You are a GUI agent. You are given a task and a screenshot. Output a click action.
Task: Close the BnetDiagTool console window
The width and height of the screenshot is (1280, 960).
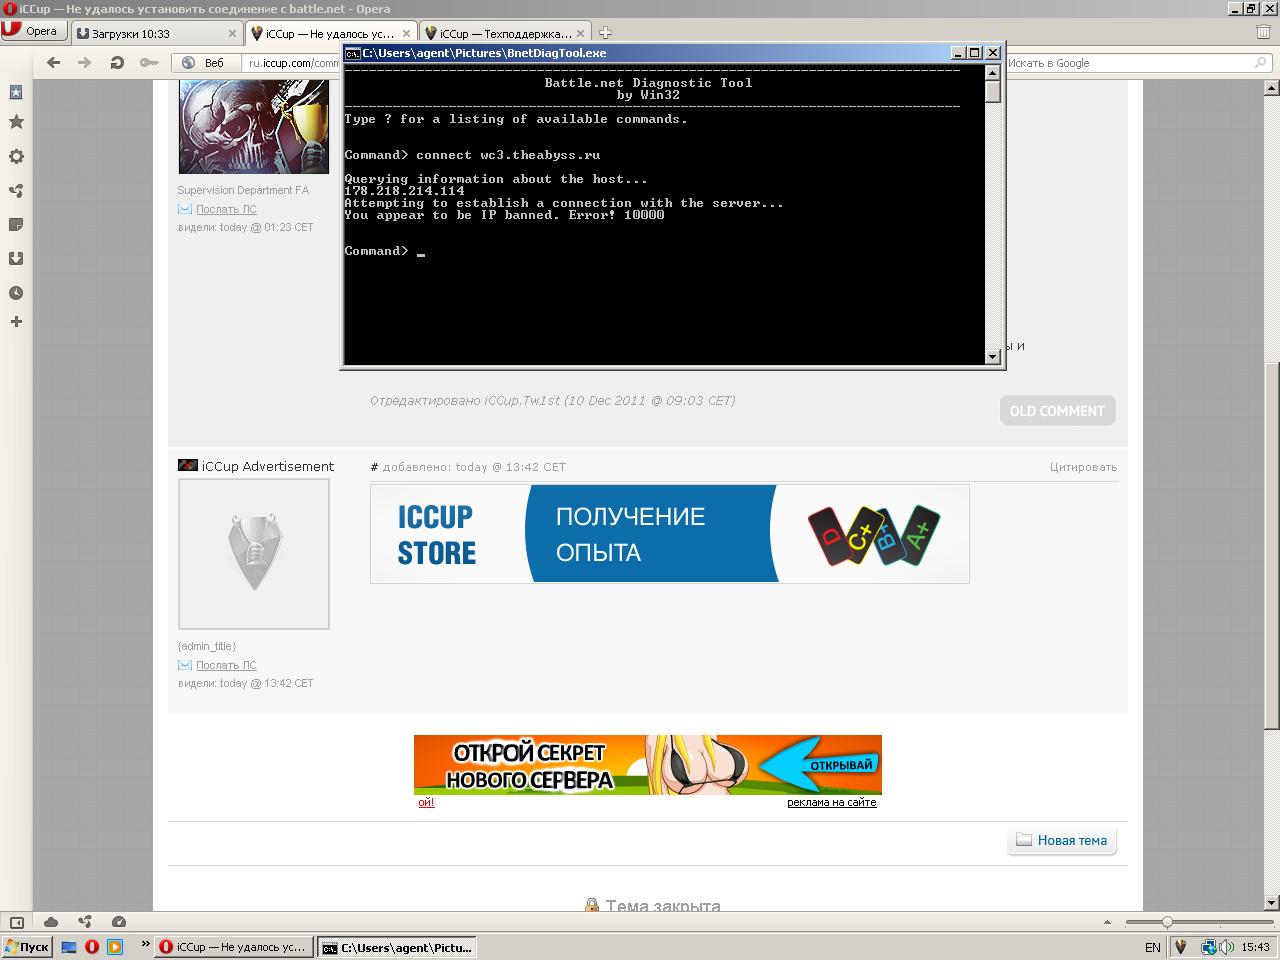[993, 53]
